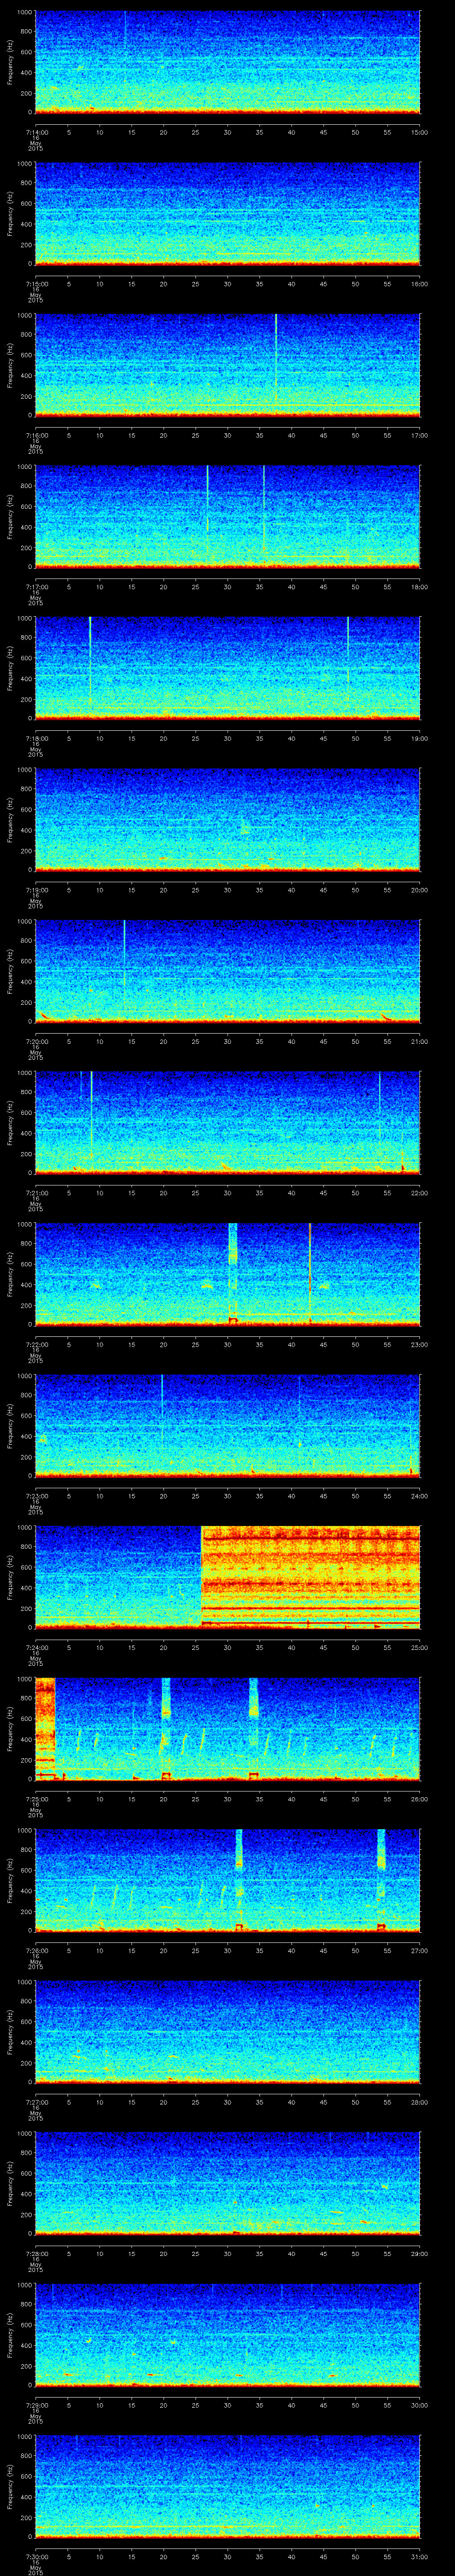Click the 31:00 end time label
455x2576 pixels.
coord(420,2556)
